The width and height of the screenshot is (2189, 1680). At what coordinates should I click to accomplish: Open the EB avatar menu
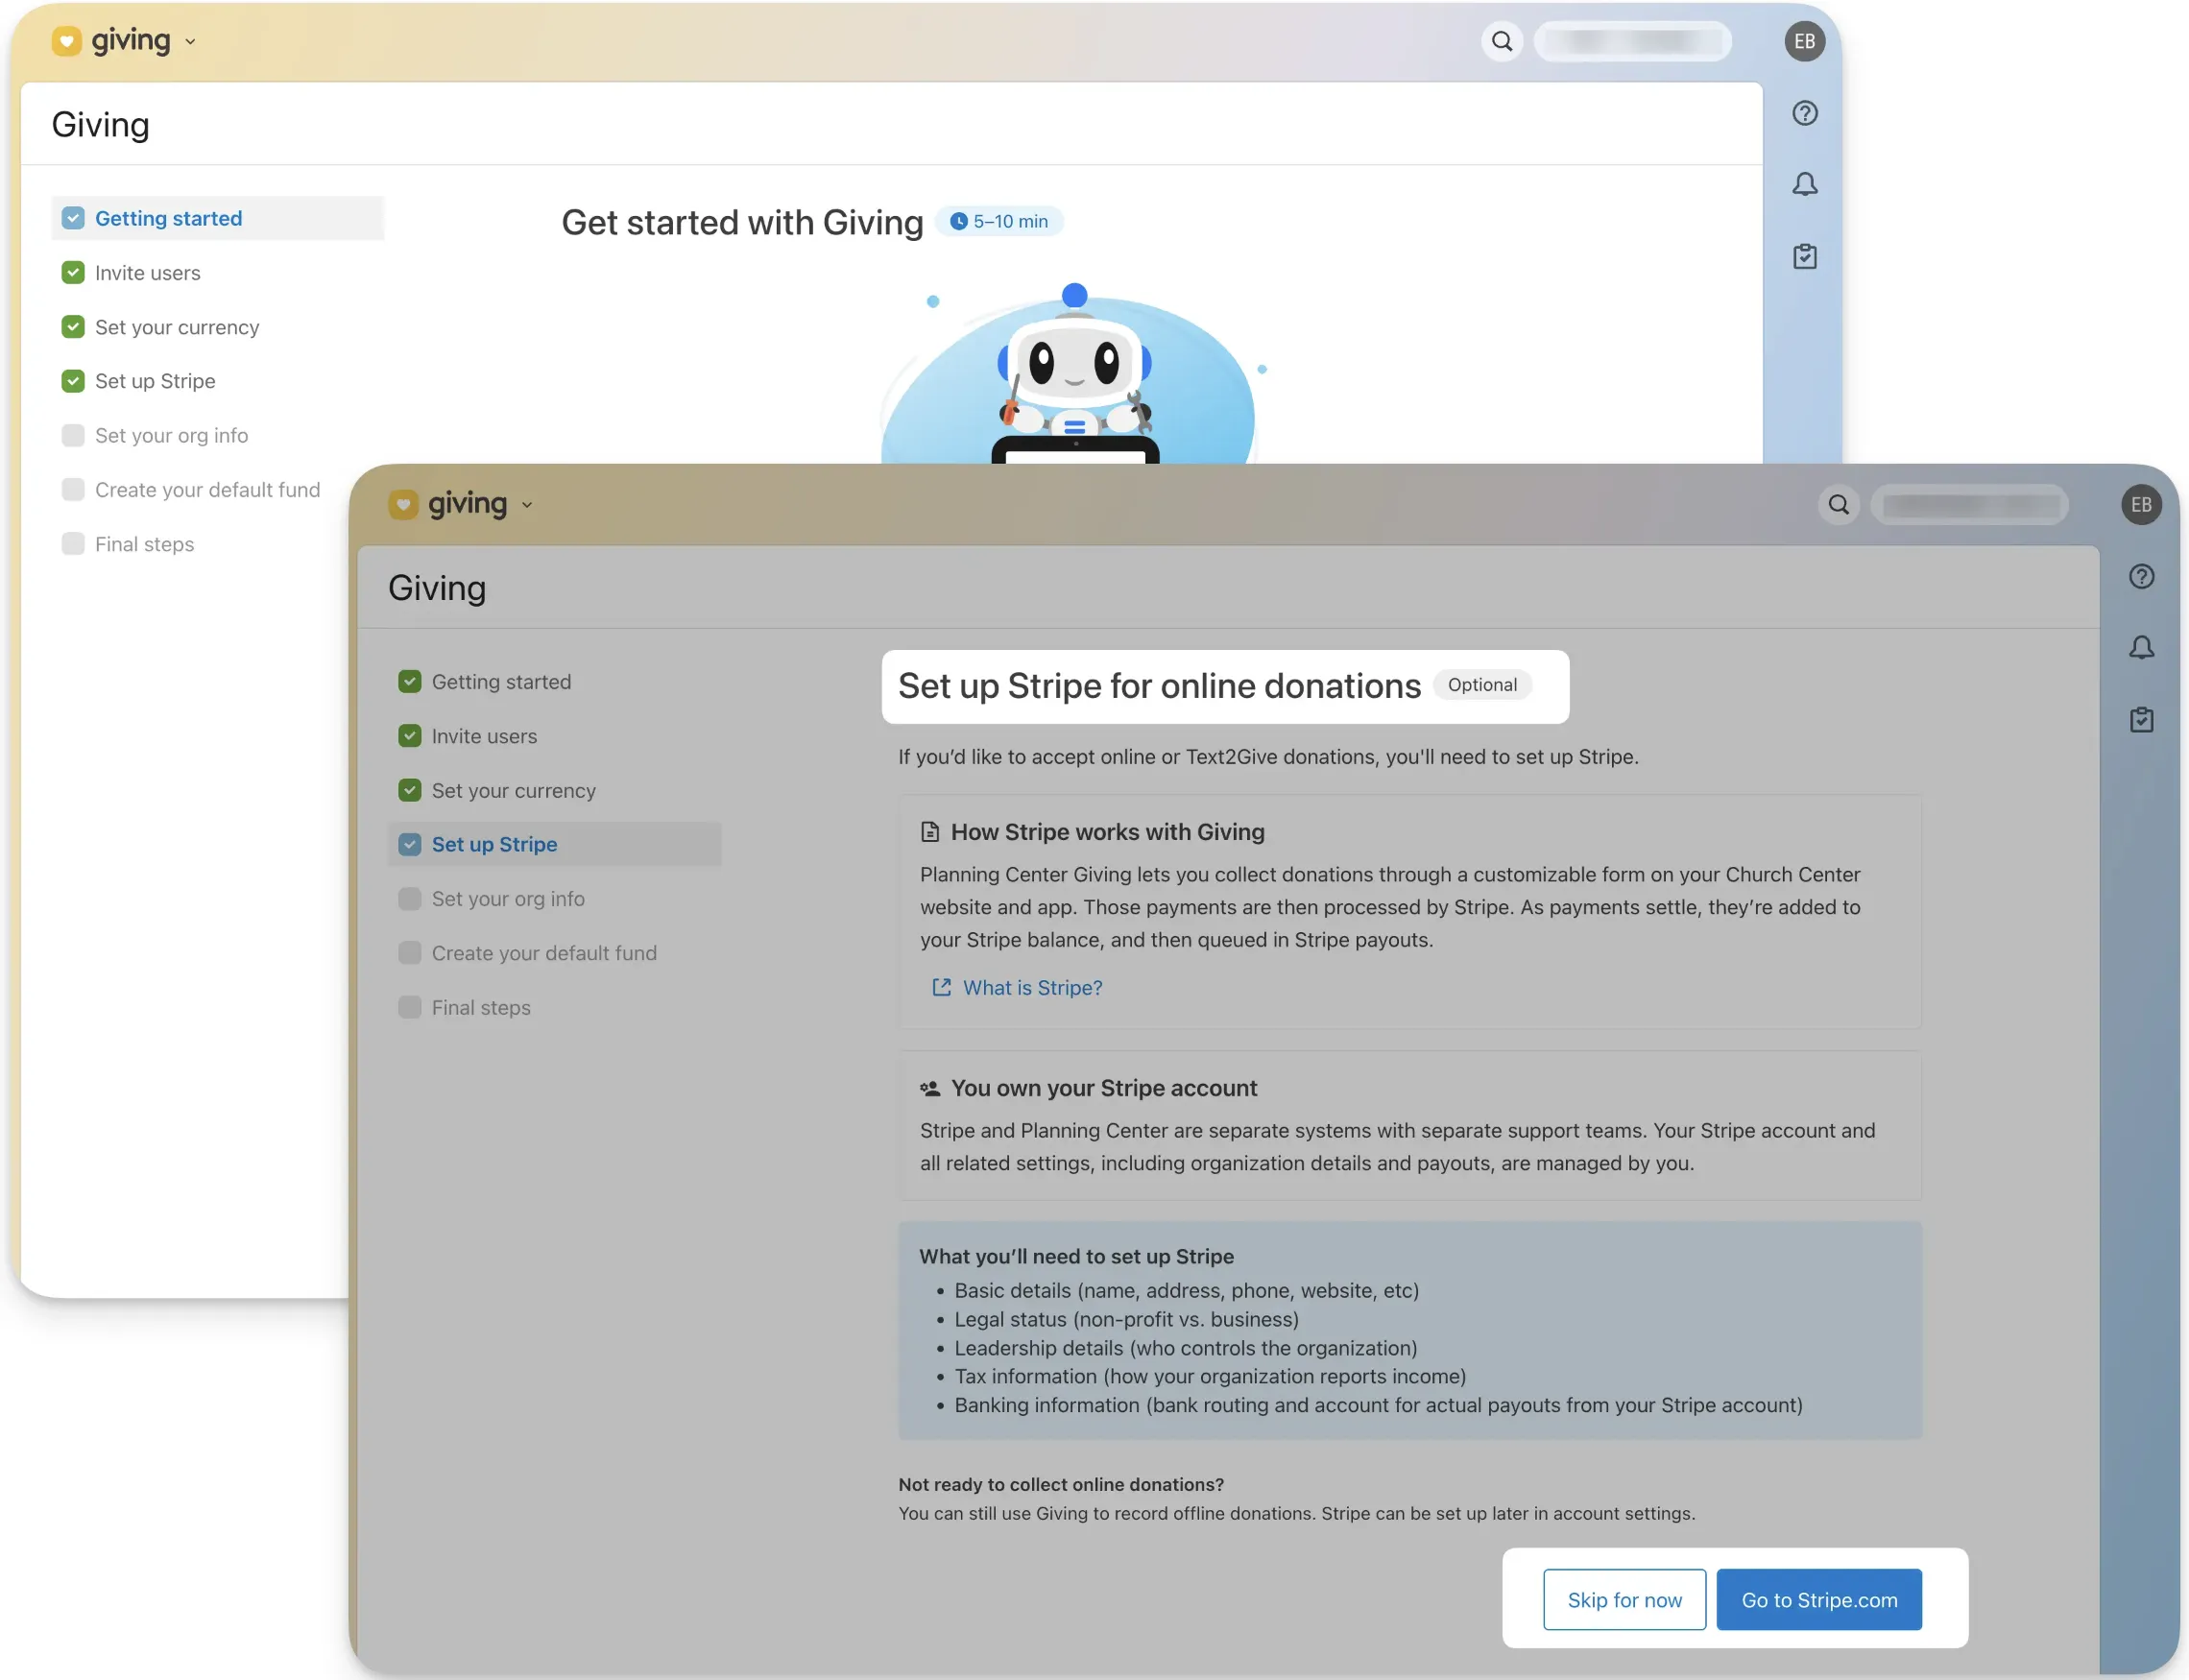2141,505
